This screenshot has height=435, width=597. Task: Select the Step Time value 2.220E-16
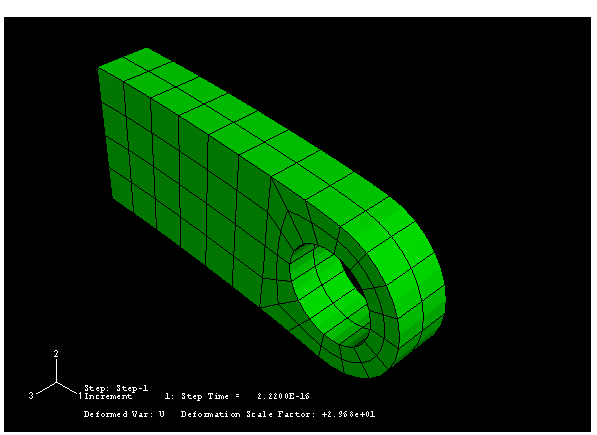[283, 396]
